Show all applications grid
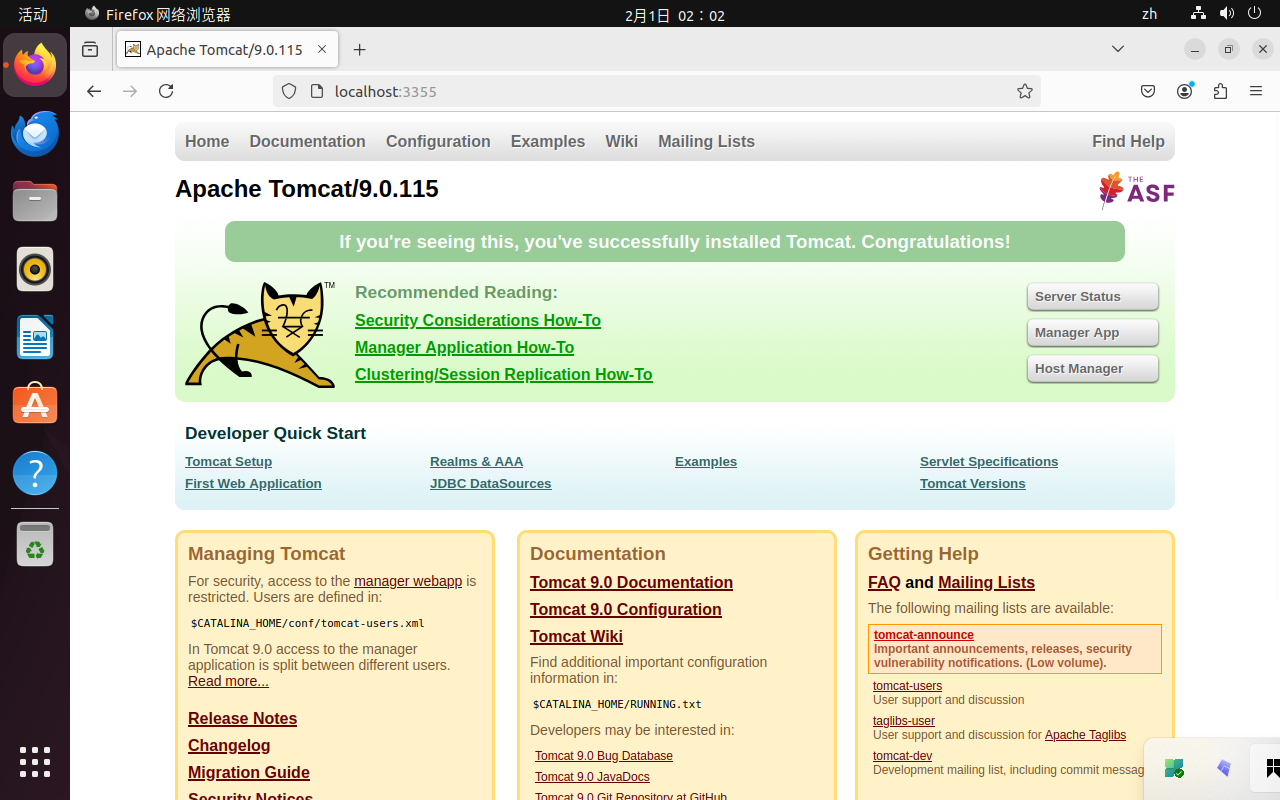 point(35,762)
